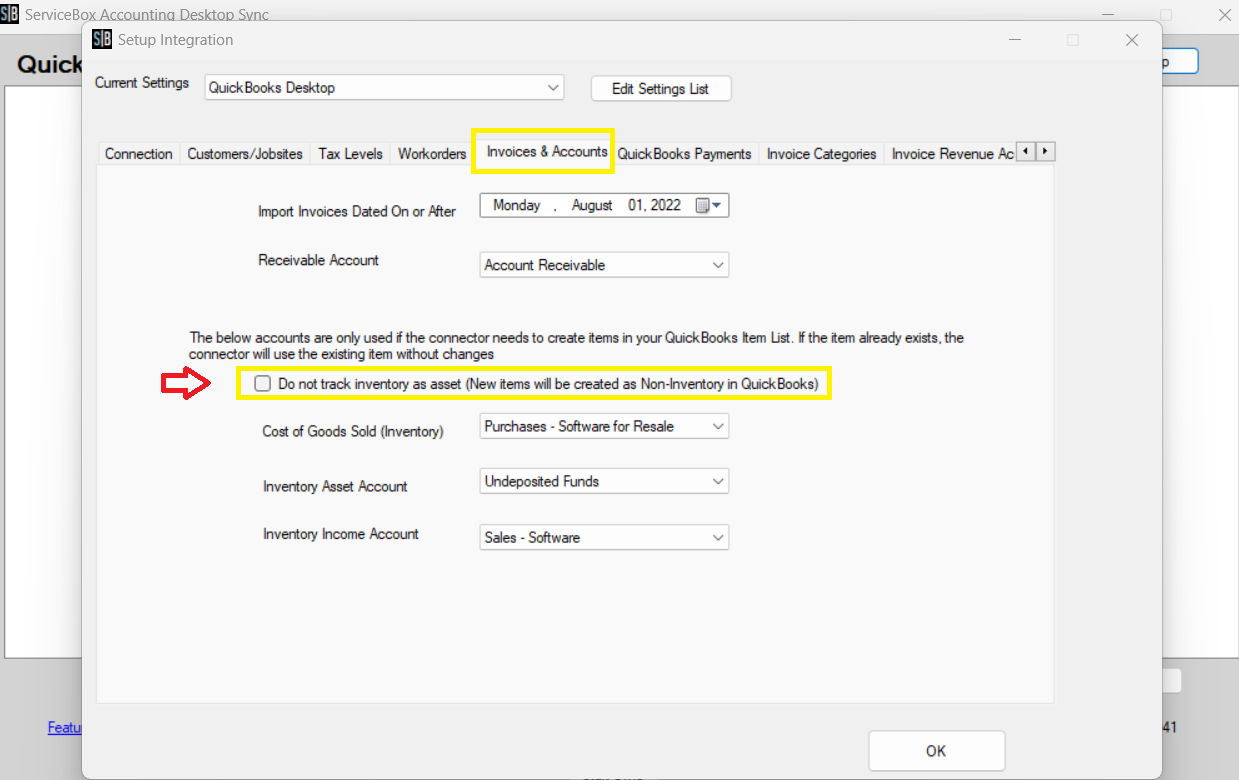
Task: Open the Workorders tab
Action: [432, 154]
